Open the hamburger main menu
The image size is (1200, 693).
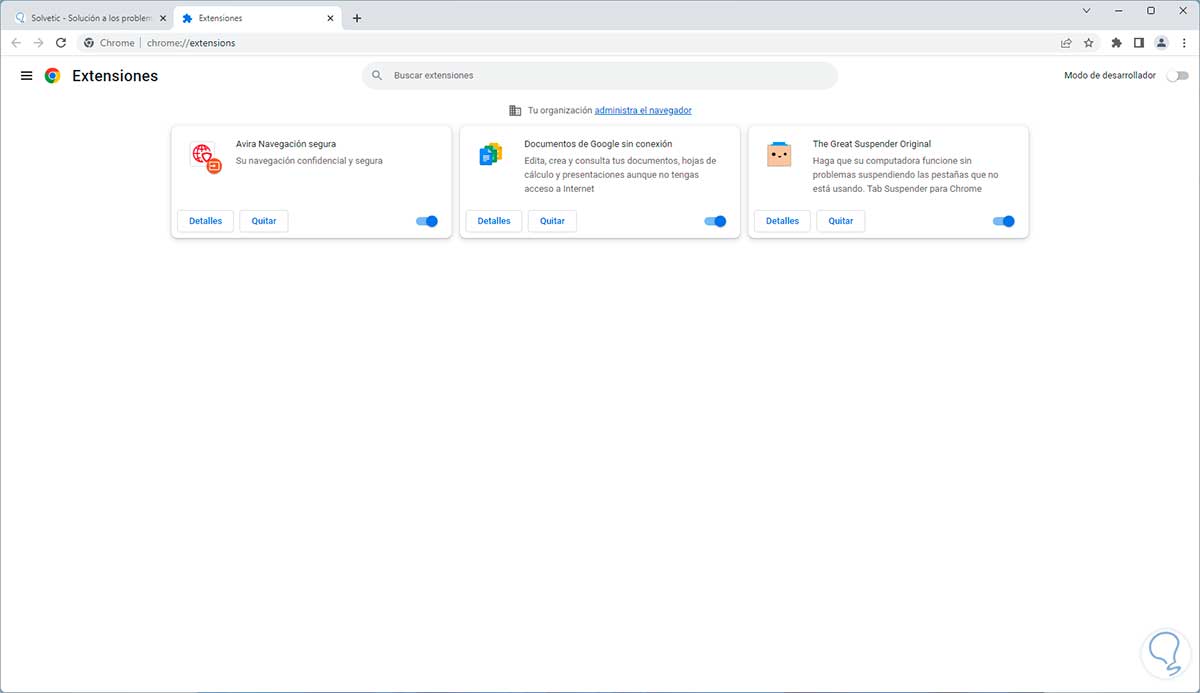click(x=27, y=75)
